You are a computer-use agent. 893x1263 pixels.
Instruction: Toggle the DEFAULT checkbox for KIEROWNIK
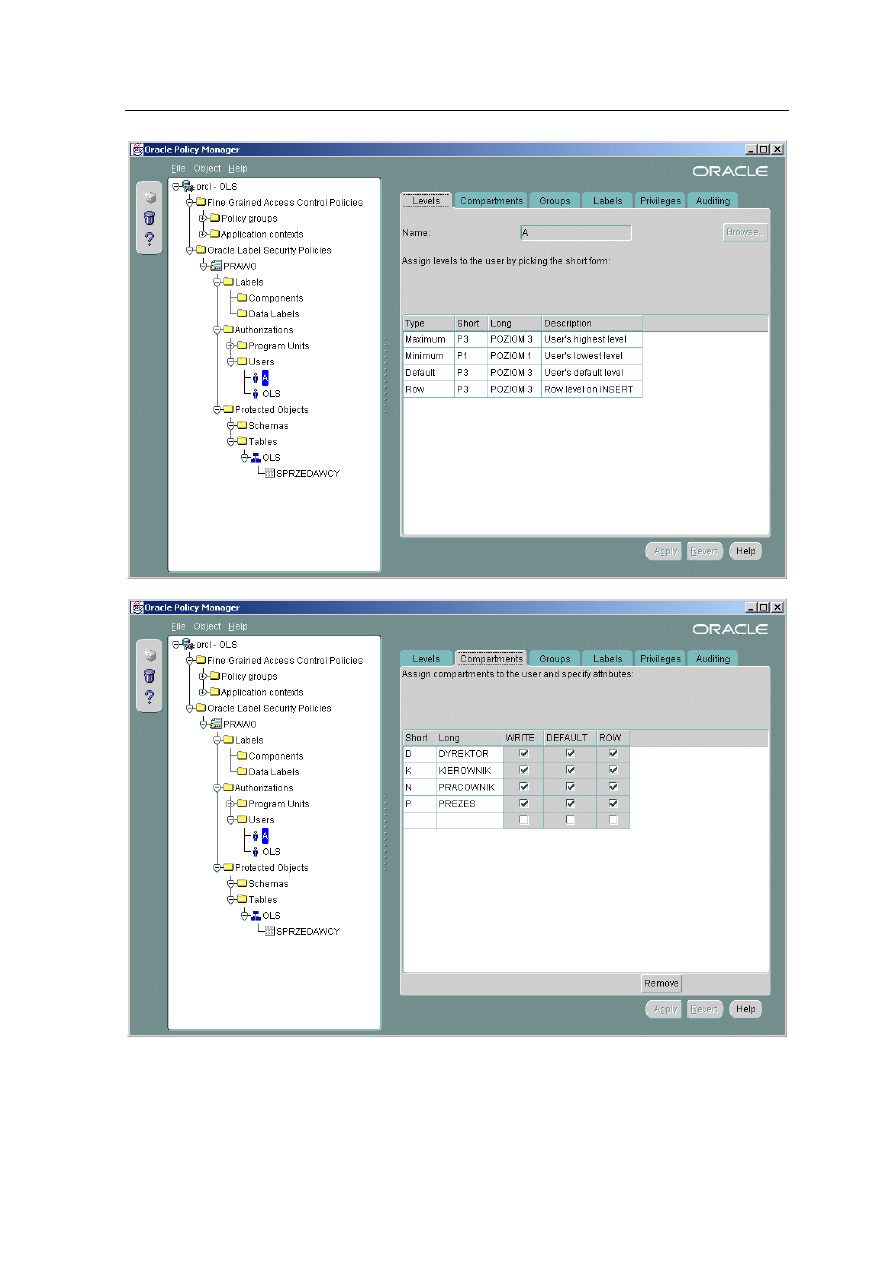pos(570,770)
